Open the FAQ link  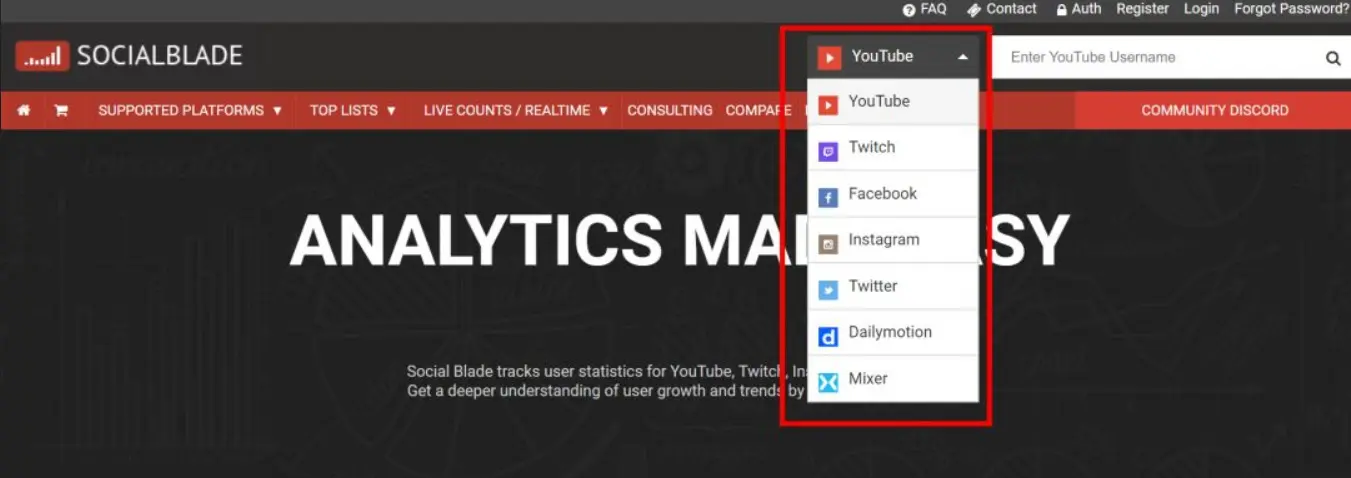coord(924,9)
